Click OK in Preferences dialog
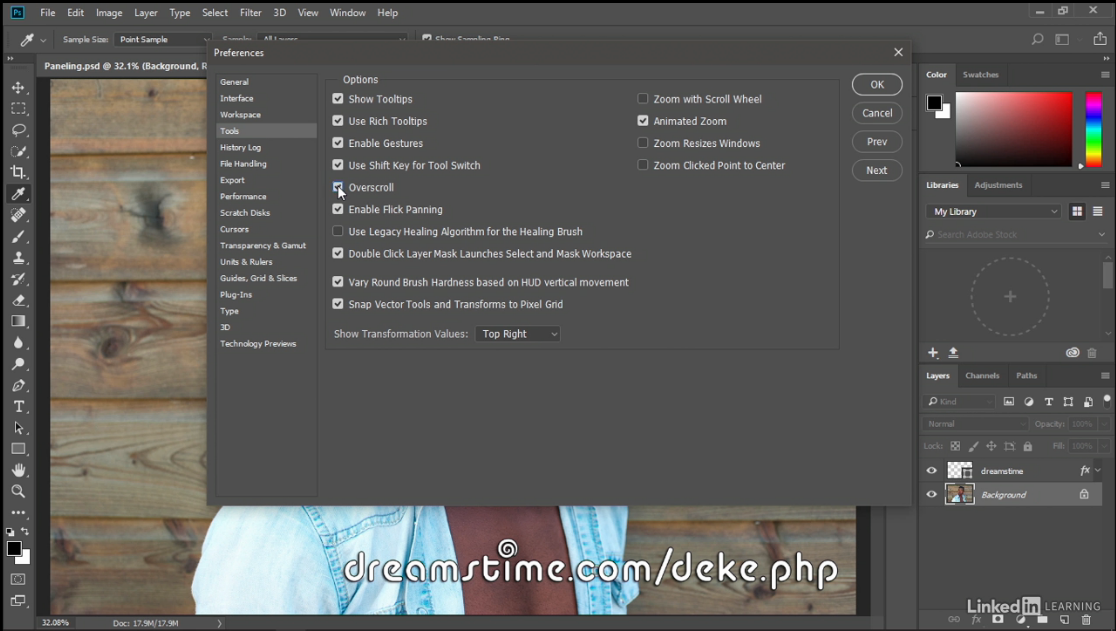This screenshot has width=1116, height=631. [877, 85]
